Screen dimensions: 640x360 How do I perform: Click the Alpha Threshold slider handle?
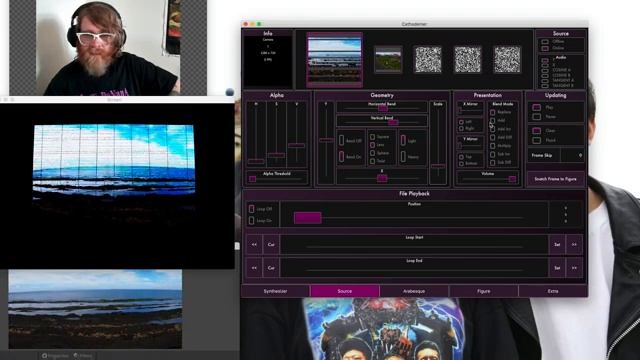click(253, 179)
